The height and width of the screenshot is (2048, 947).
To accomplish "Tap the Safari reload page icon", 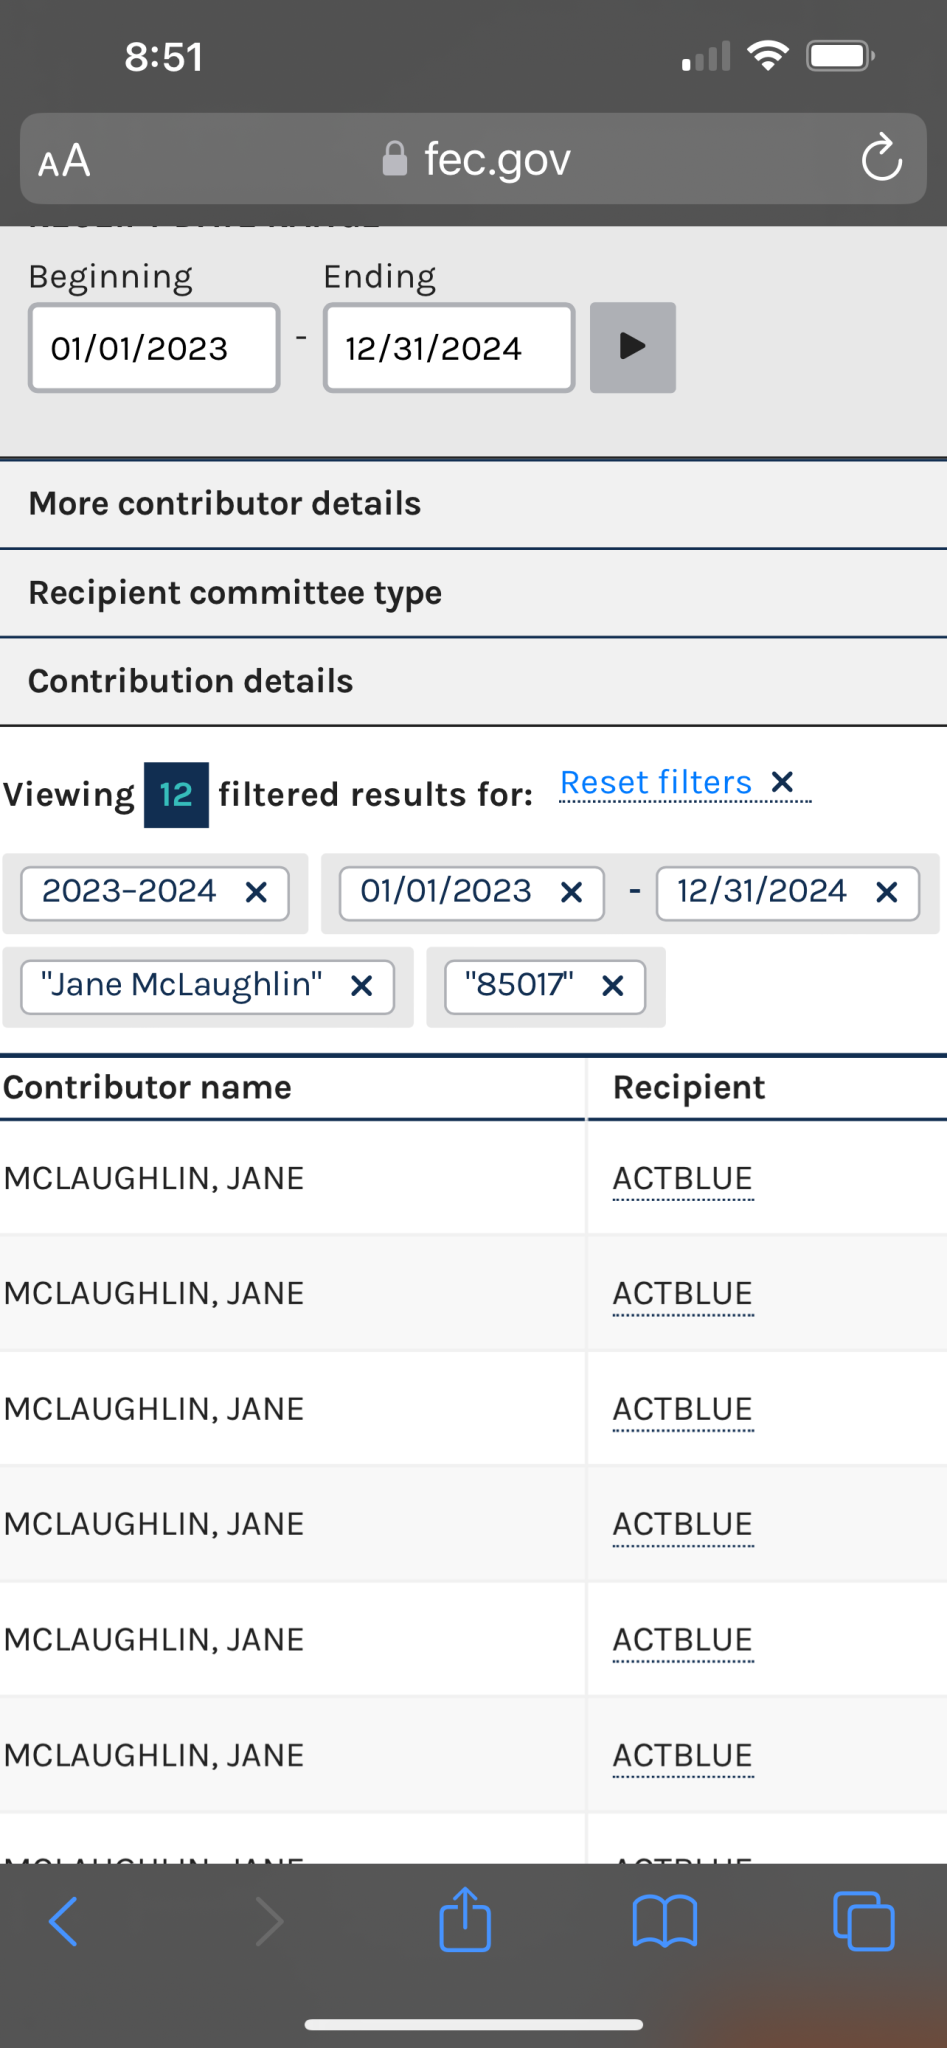I will coord(881,158).
